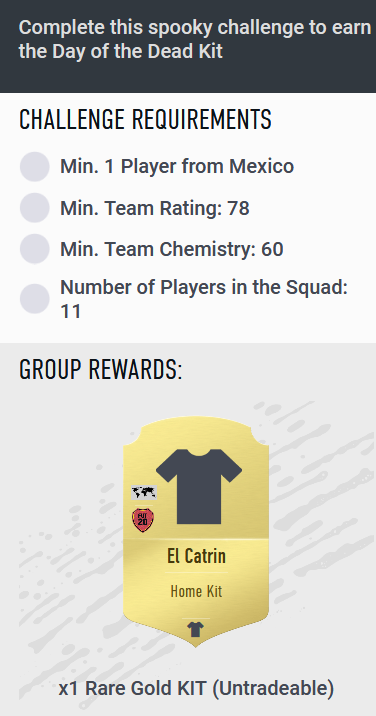Toggle the Number of Players circle indicator
Viewport: 376px width, 716px height.
point(35,299)
